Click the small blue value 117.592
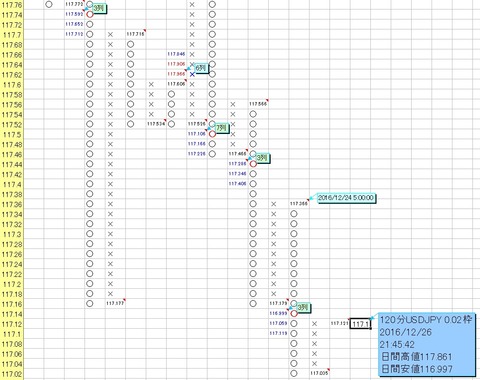This screenshot has height=380, width=480. coord(74,14)
